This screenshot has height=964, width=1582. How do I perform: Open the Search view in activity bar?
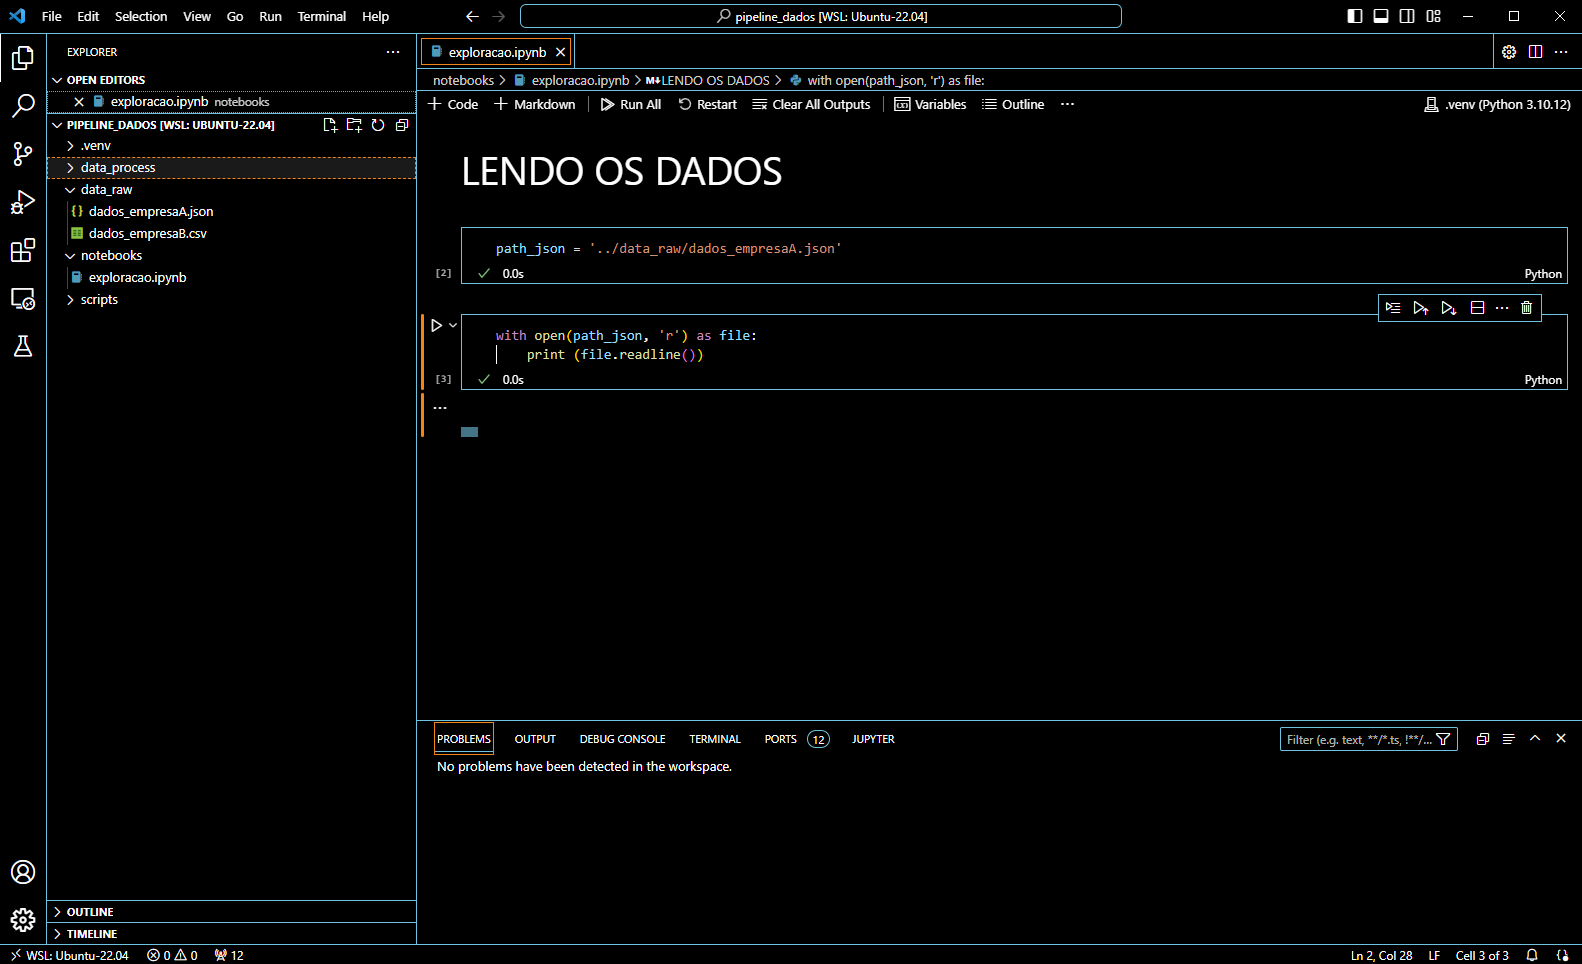(x=23, y=106)
